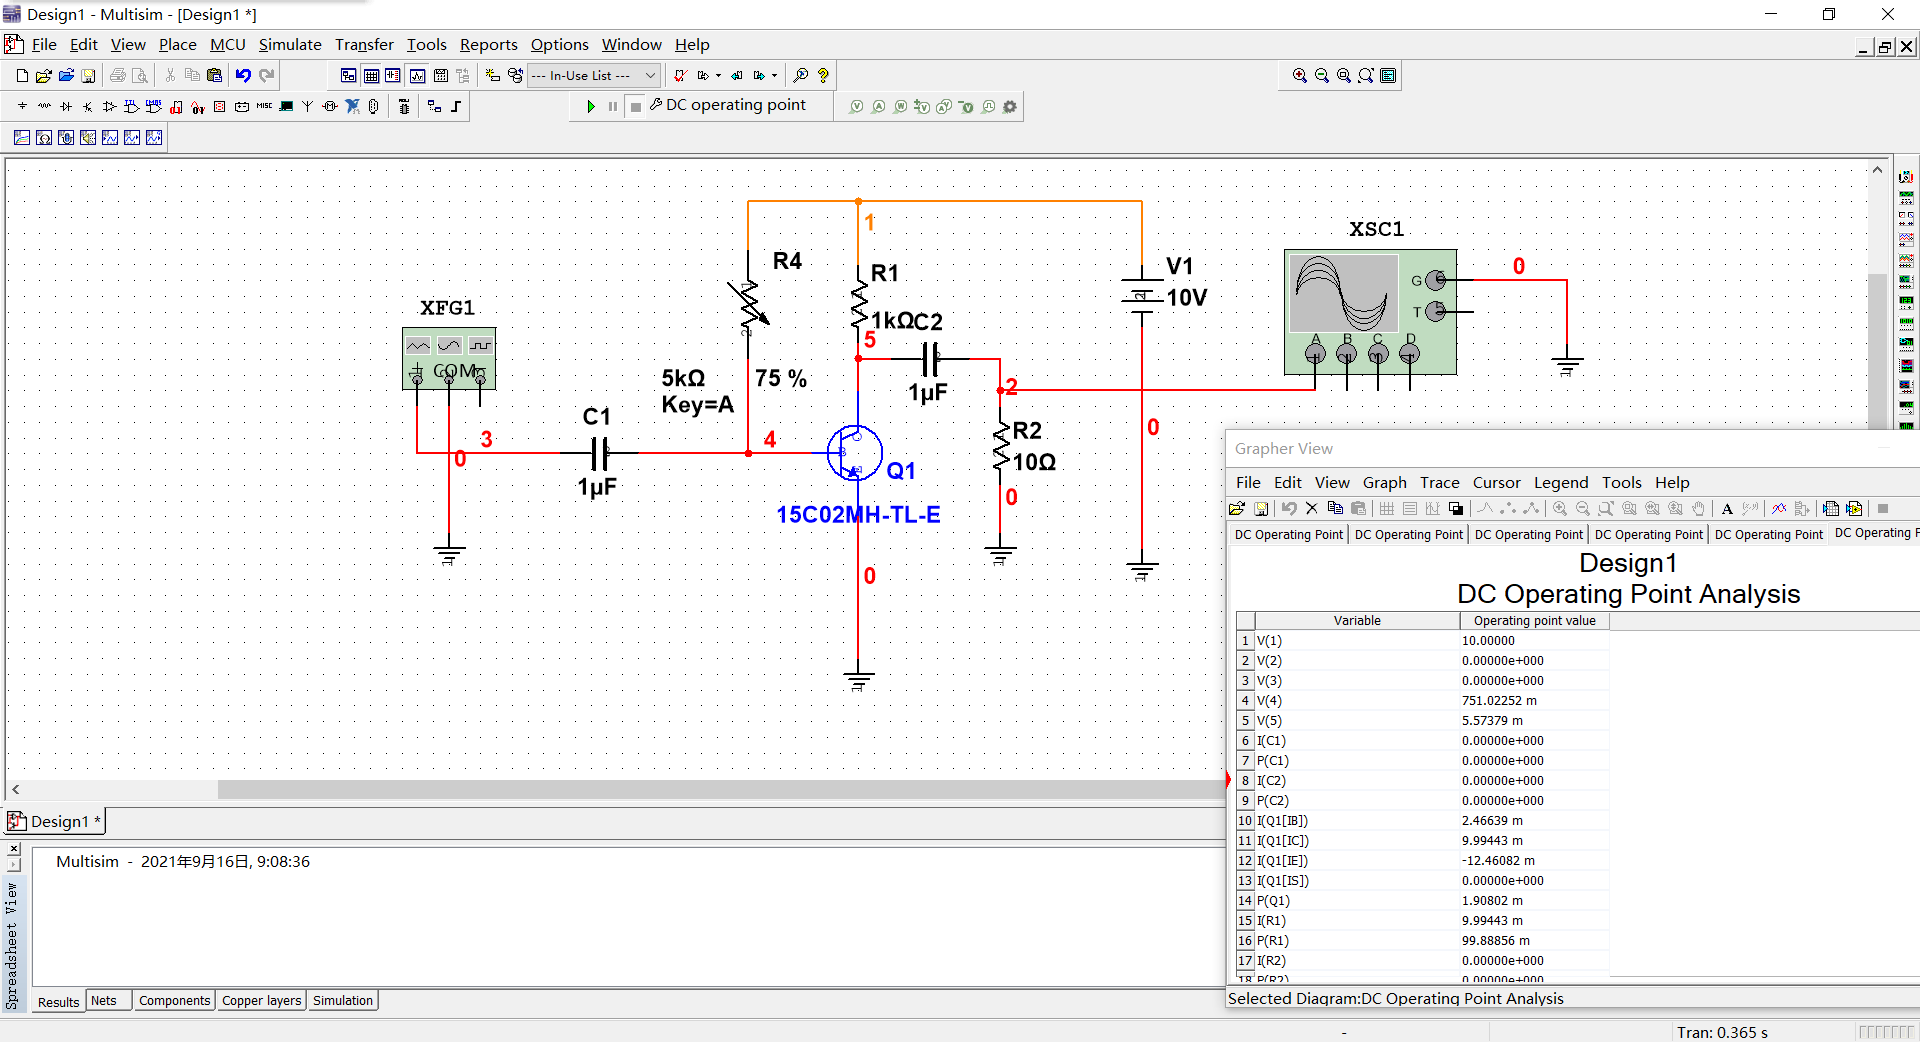Pause the running simulation
The image size is (1920, 1042).
click(613, 106)
